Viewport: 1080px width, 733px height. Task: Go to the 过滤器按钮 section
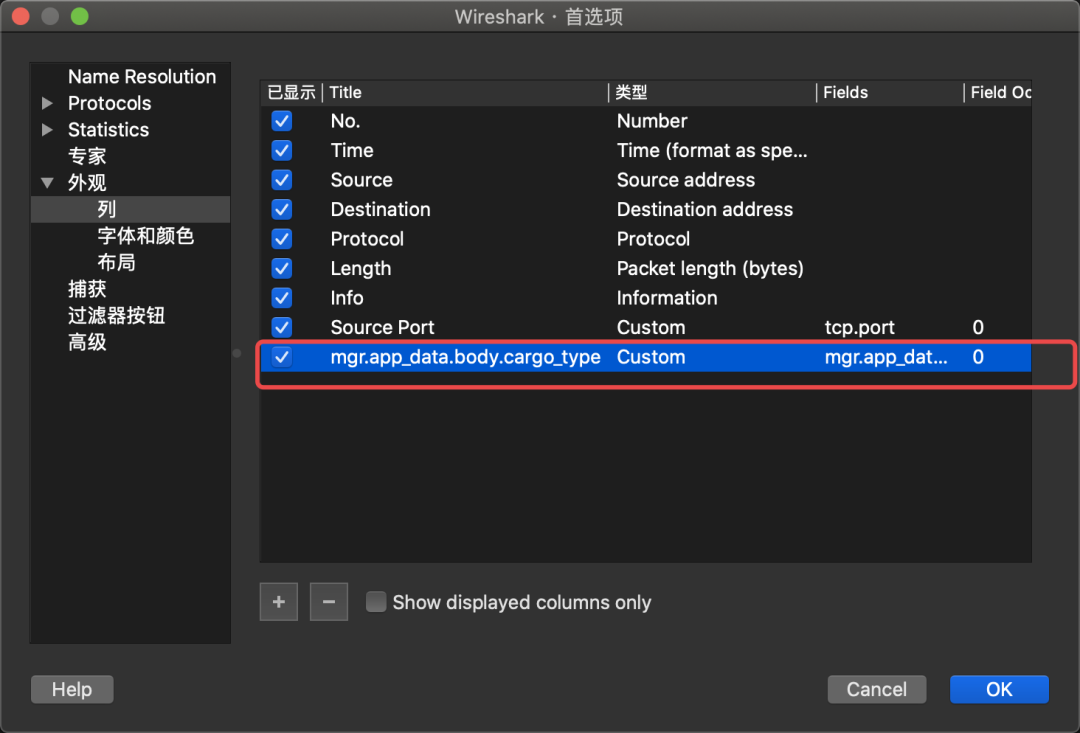(116, 316)
